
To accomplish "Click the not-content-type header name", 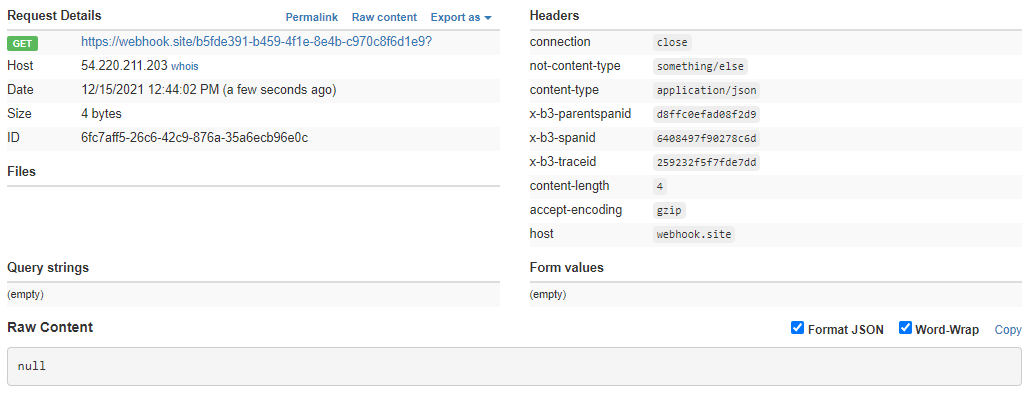I will (x=575, y=66).
